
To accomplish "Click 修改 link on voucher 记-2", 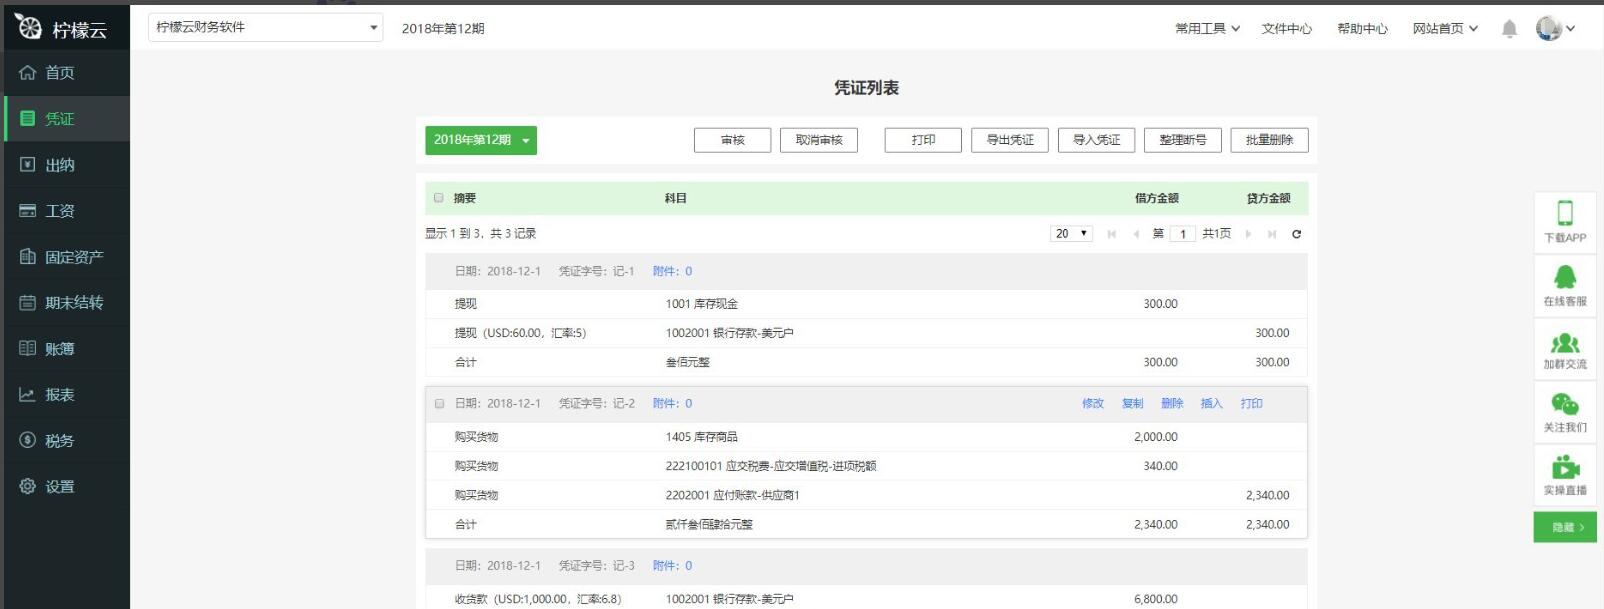I will [x=1093, y=404].
